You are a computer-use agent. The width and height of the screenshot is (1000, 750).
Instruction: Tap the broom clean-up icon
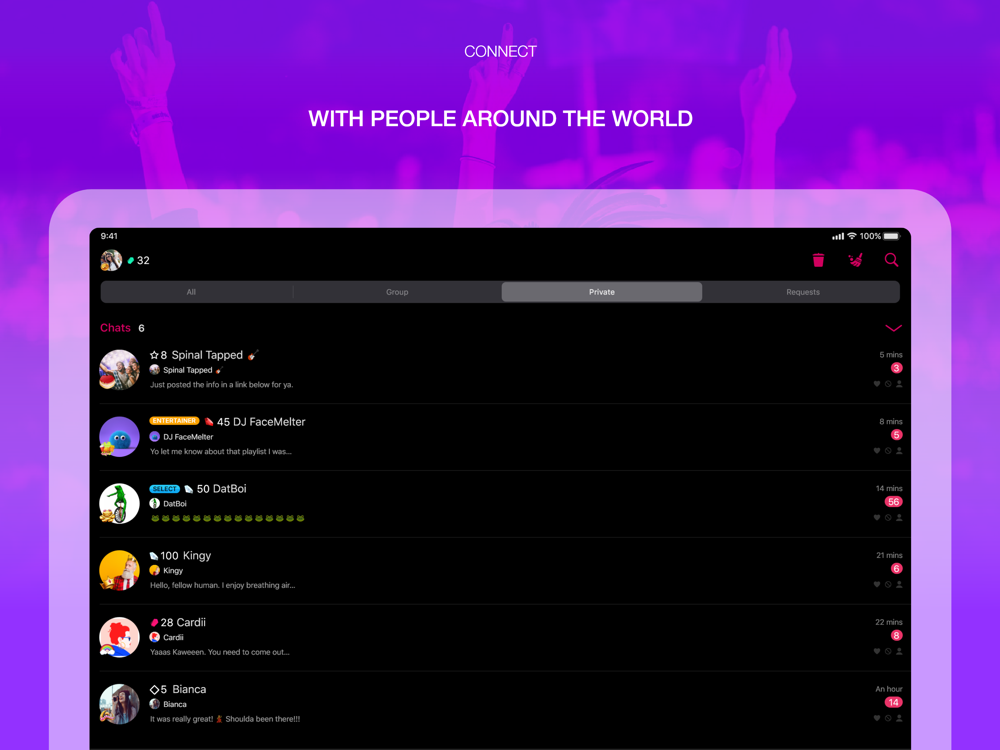point(855,260)
